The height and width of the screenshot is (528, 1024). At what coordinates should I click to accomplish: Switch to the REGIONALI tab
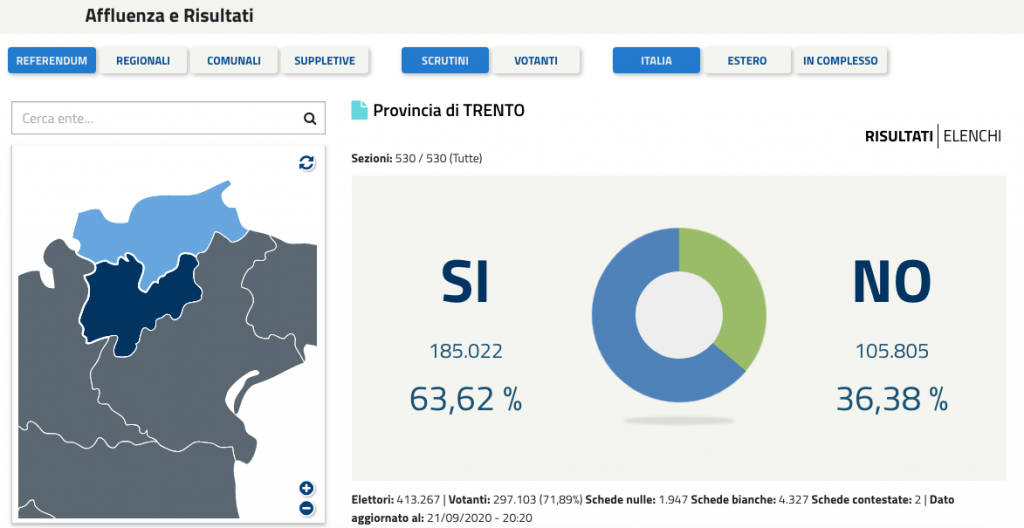click(x=143, y=60)
